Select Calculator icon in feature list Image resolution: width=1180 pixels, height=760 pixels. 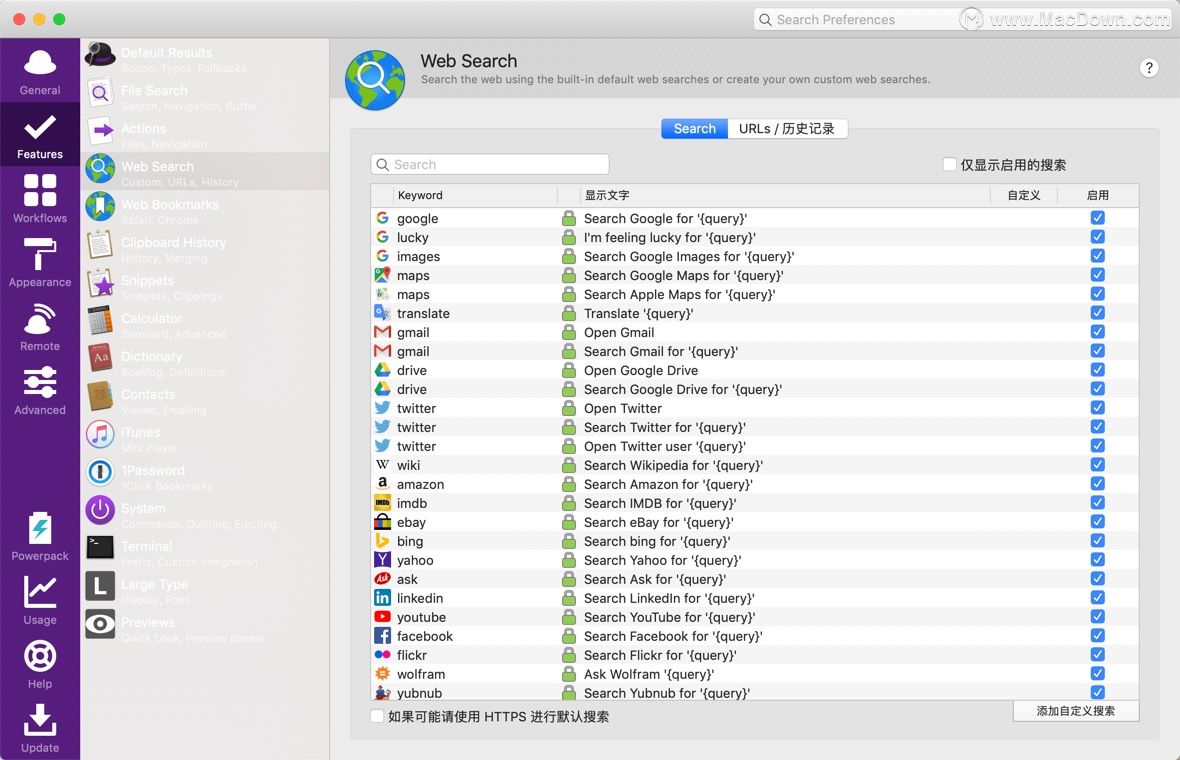[x=100, y=321]
